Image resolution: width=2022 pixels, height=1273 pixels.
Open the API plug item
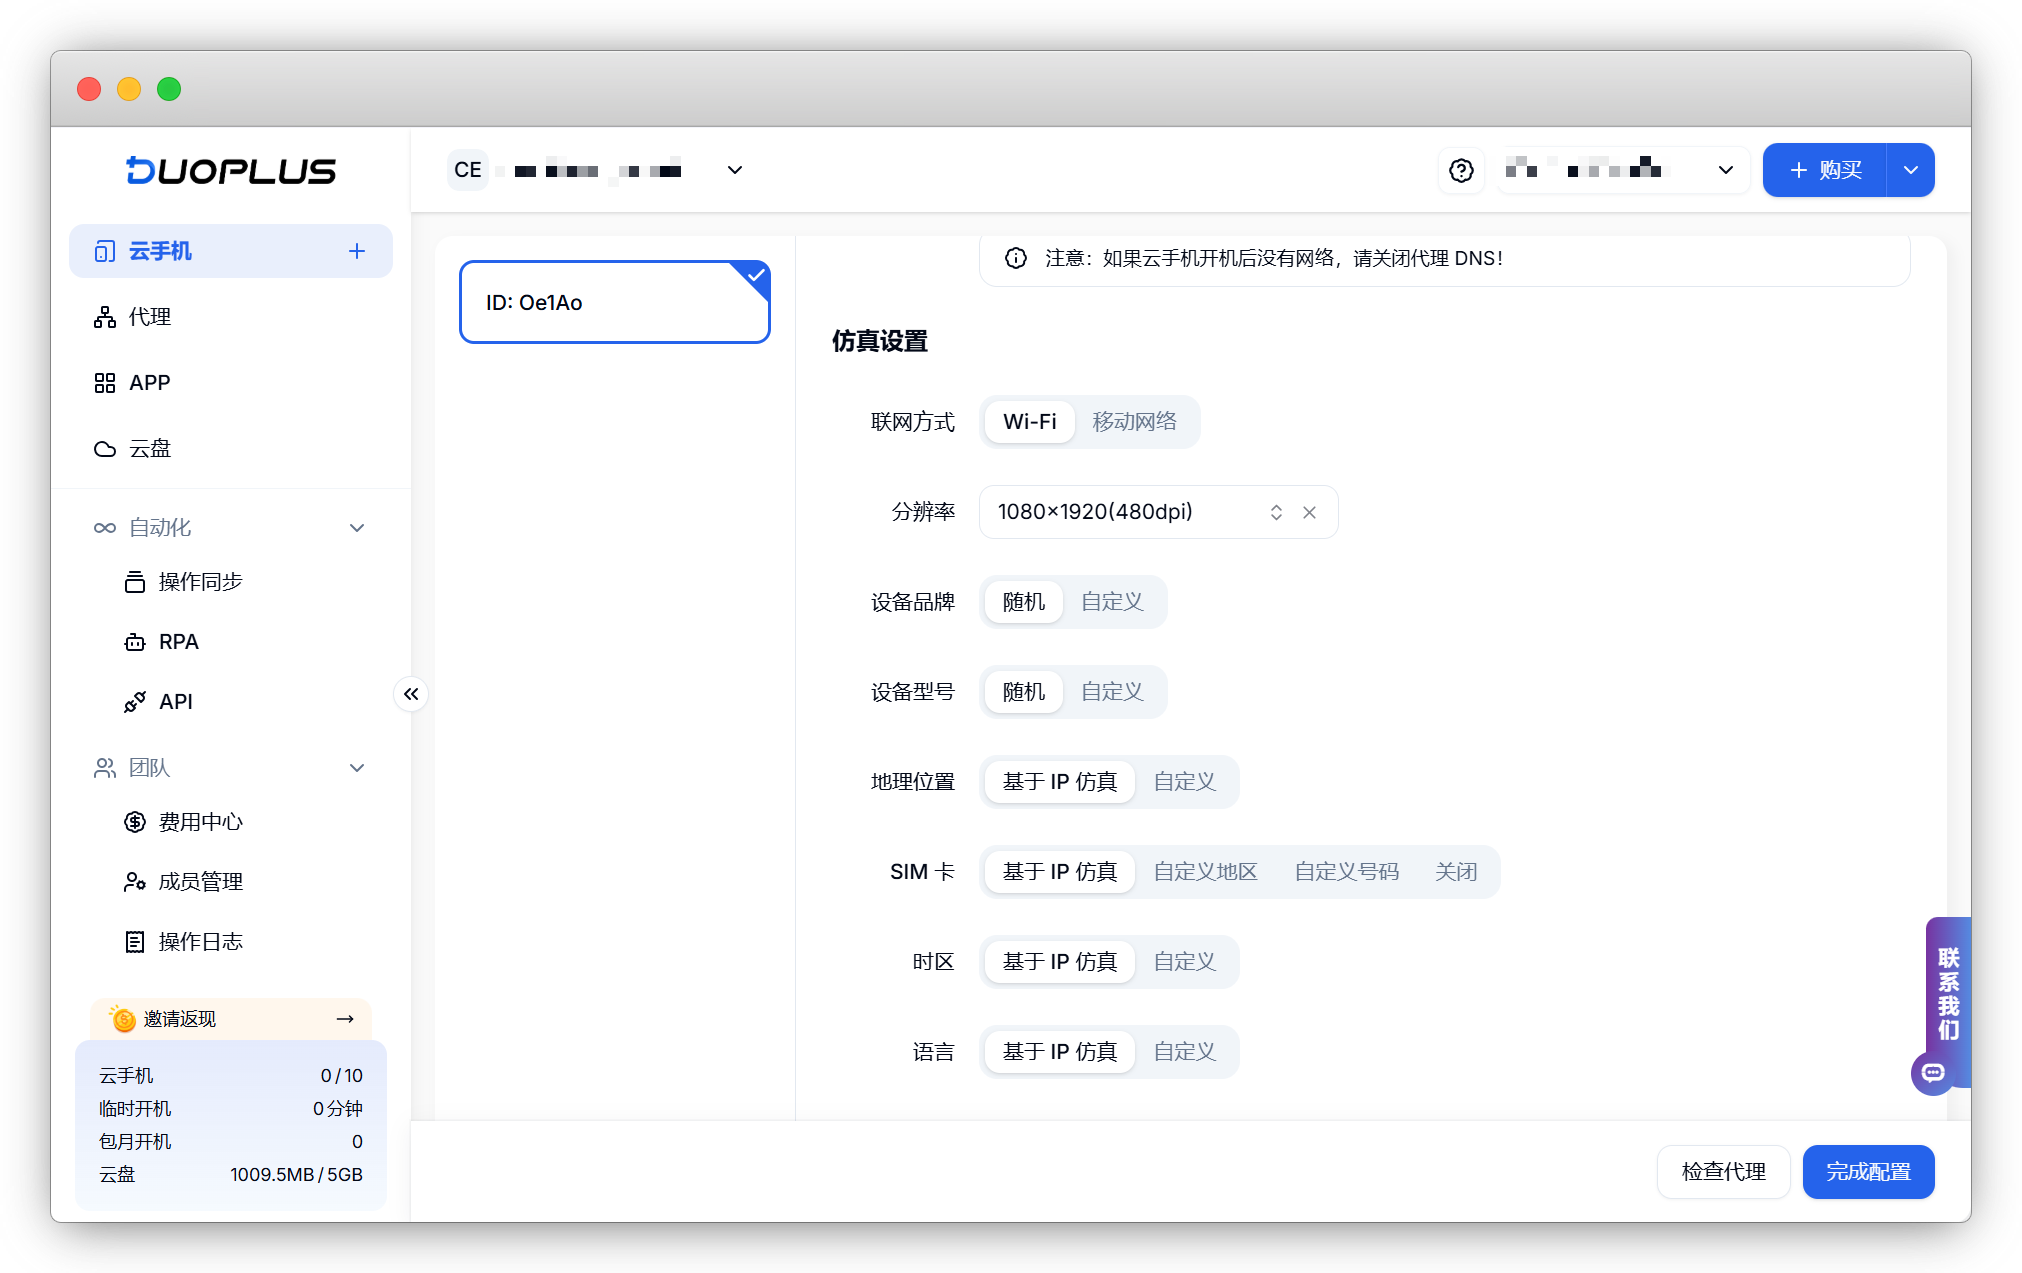pos(175,702)
